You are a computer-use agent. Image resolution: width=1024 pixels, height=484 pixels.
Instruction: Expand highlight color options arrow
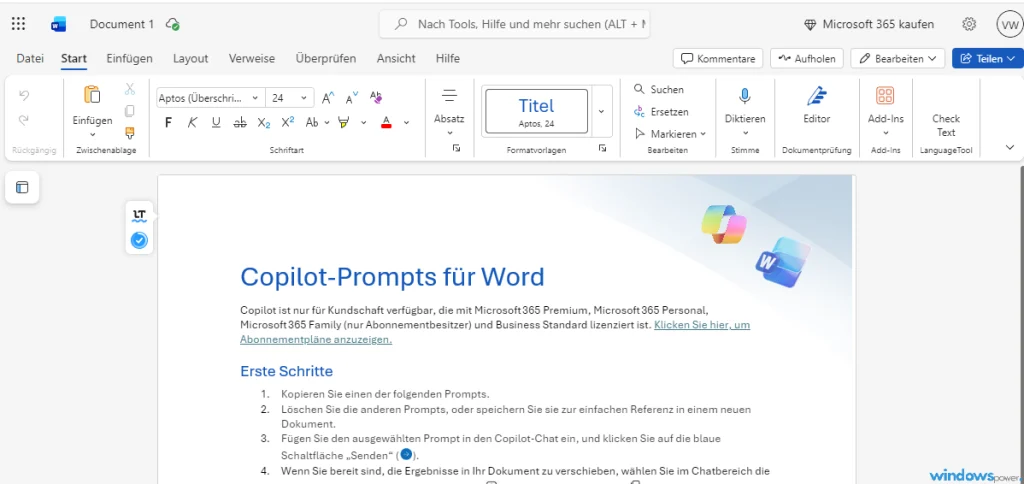364,122
